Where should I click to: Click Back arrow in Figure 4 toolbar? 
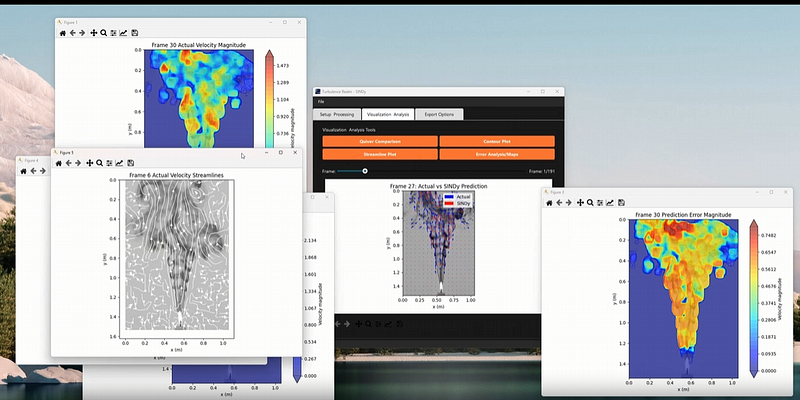point(33,171)
